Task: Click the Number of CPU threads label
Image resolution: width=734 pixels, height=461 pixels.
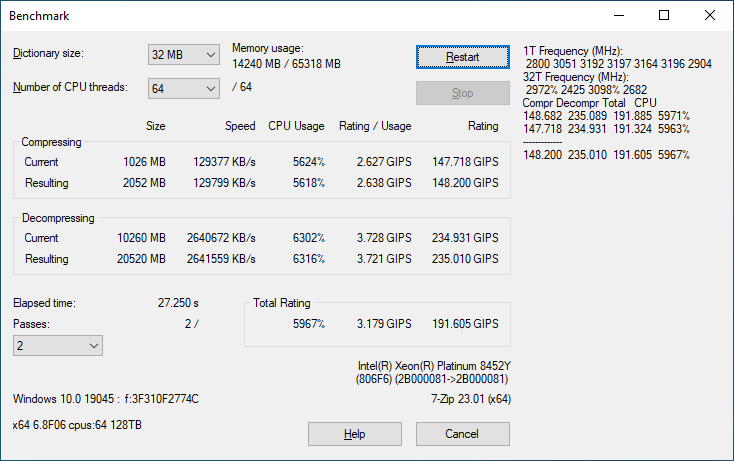Action: (70, 87)
